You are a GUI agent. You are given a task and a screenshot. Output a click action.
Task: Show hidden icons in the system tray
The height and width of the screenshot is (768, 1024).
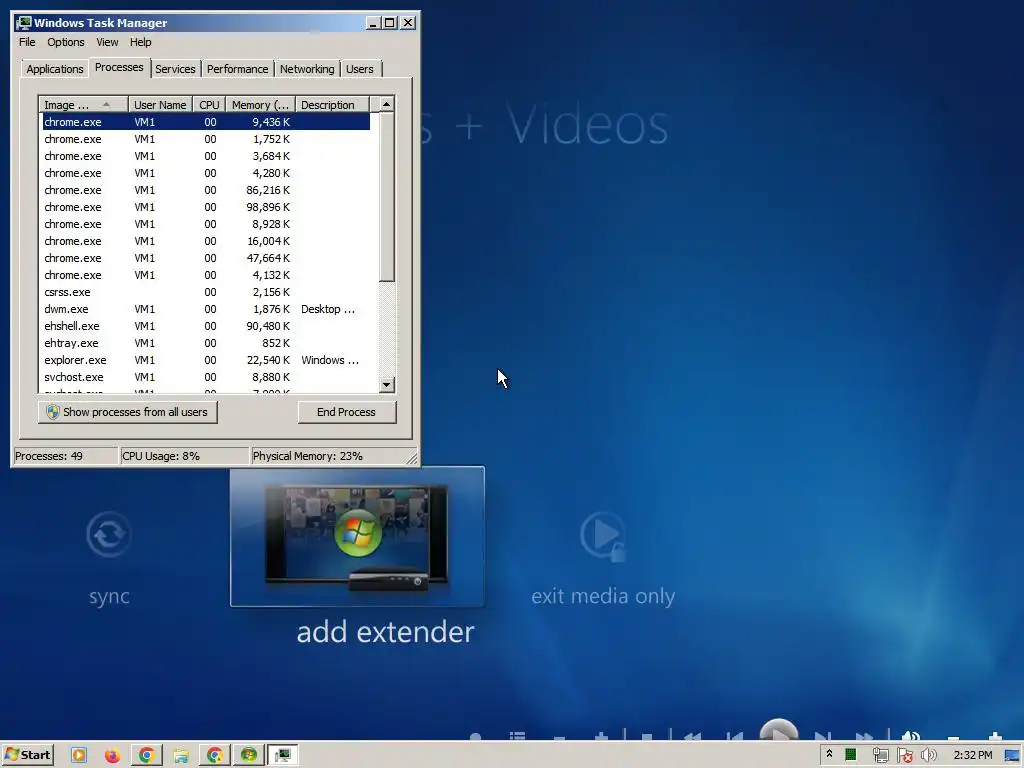(x=829, y=754)
